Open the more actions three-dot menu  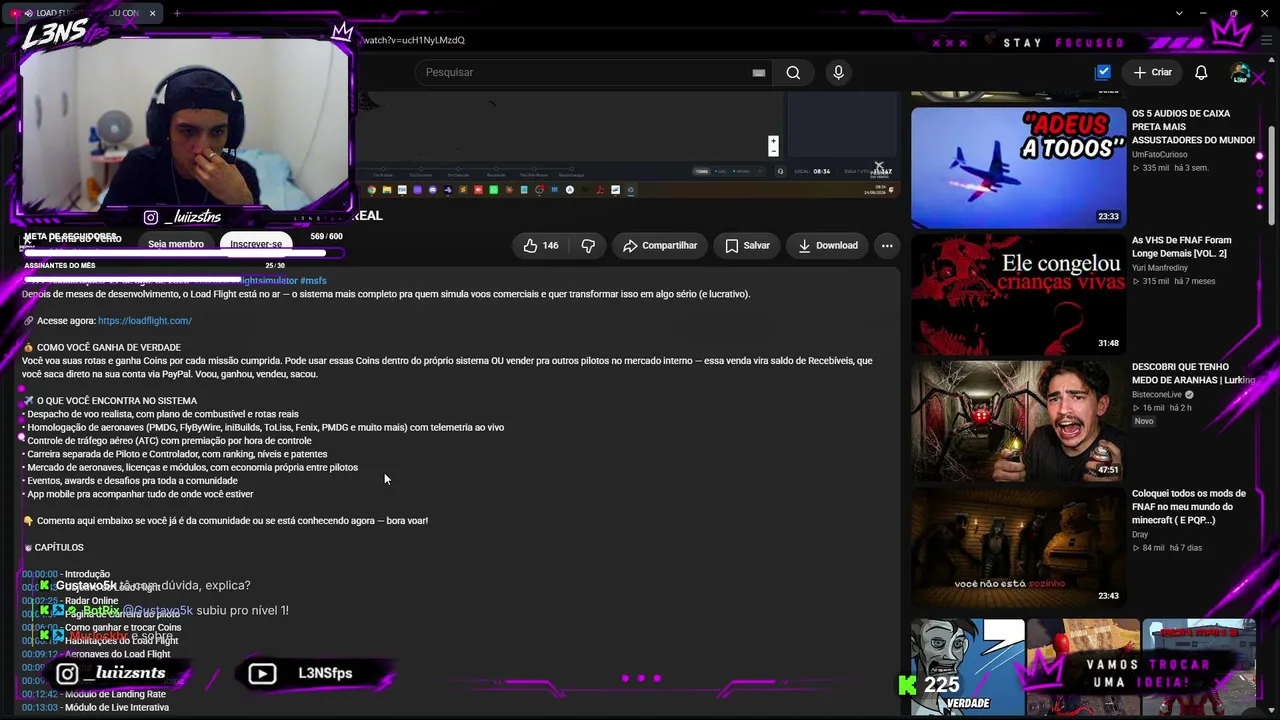coord(886,245)
